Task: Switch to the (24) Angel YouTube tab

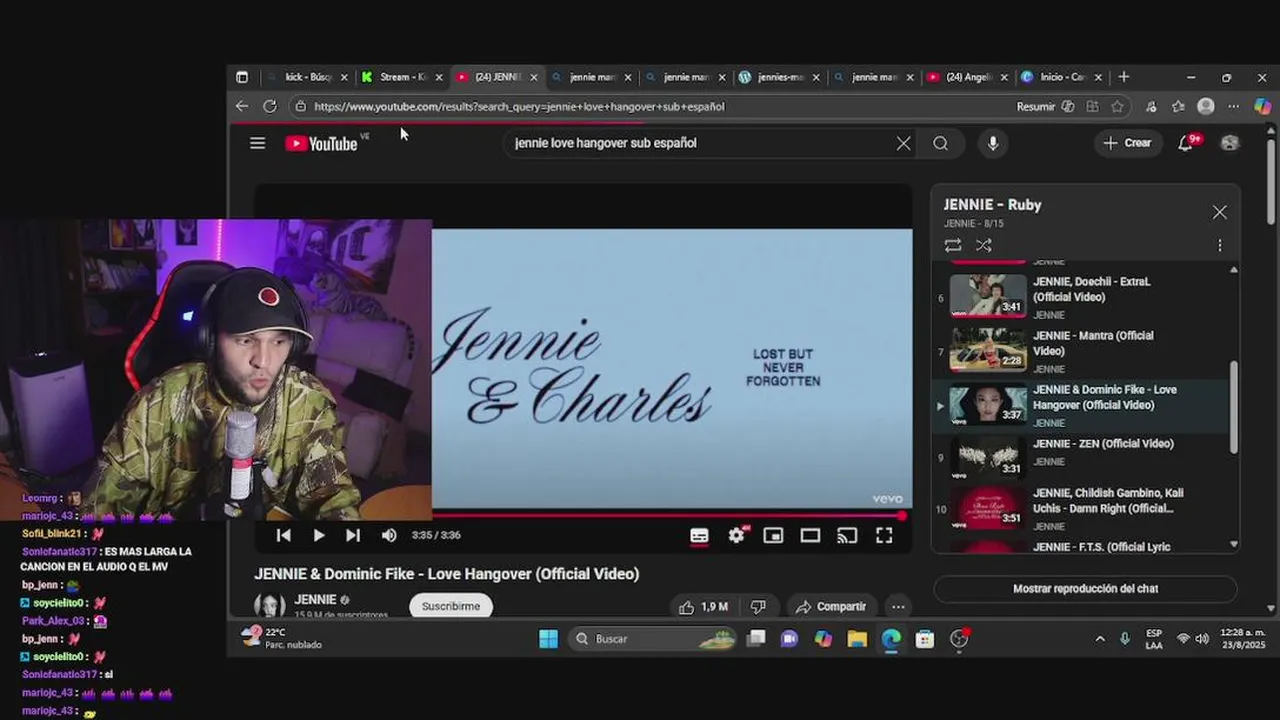Action: (967, 77)
